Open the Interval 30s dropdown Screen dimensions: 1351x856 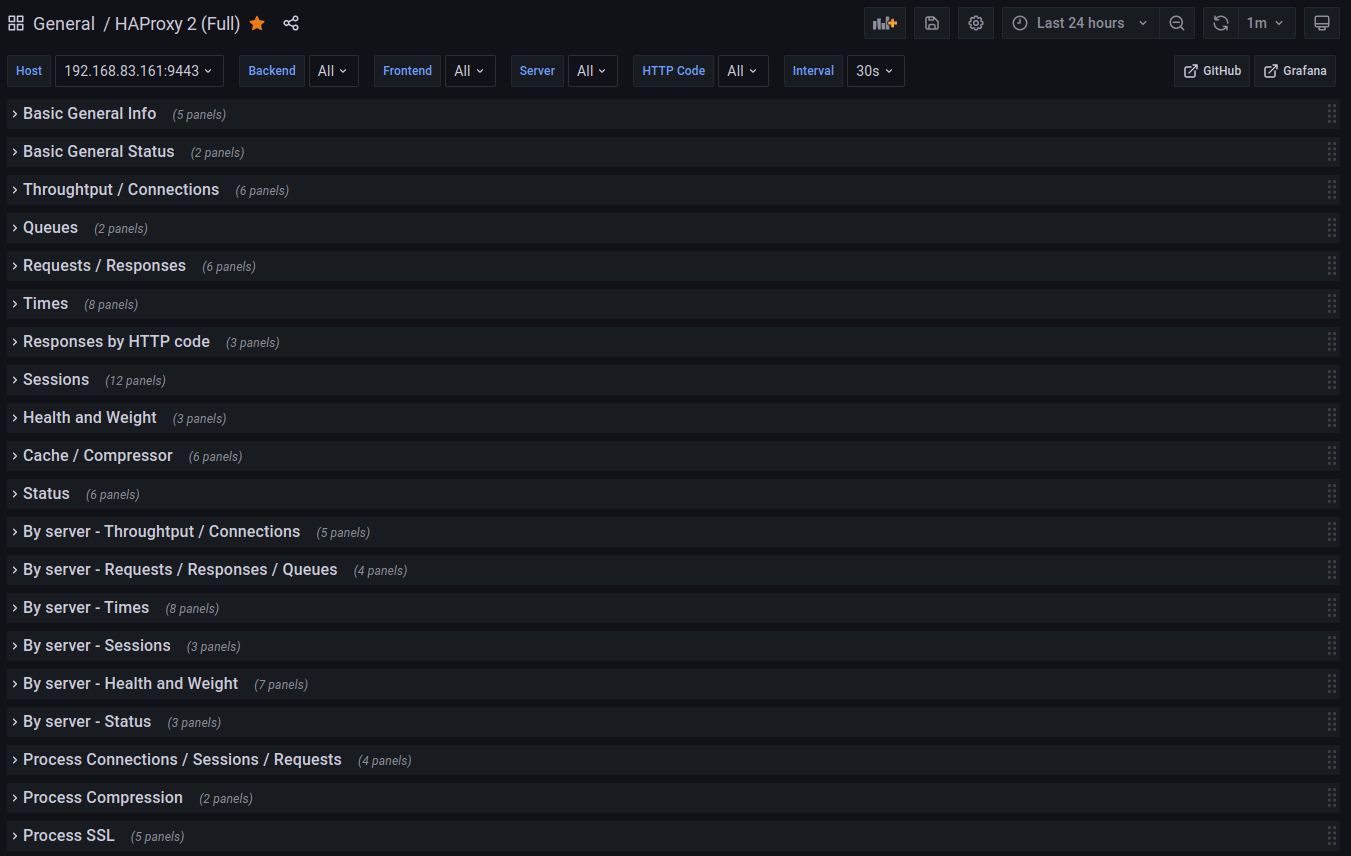point(875,71)
